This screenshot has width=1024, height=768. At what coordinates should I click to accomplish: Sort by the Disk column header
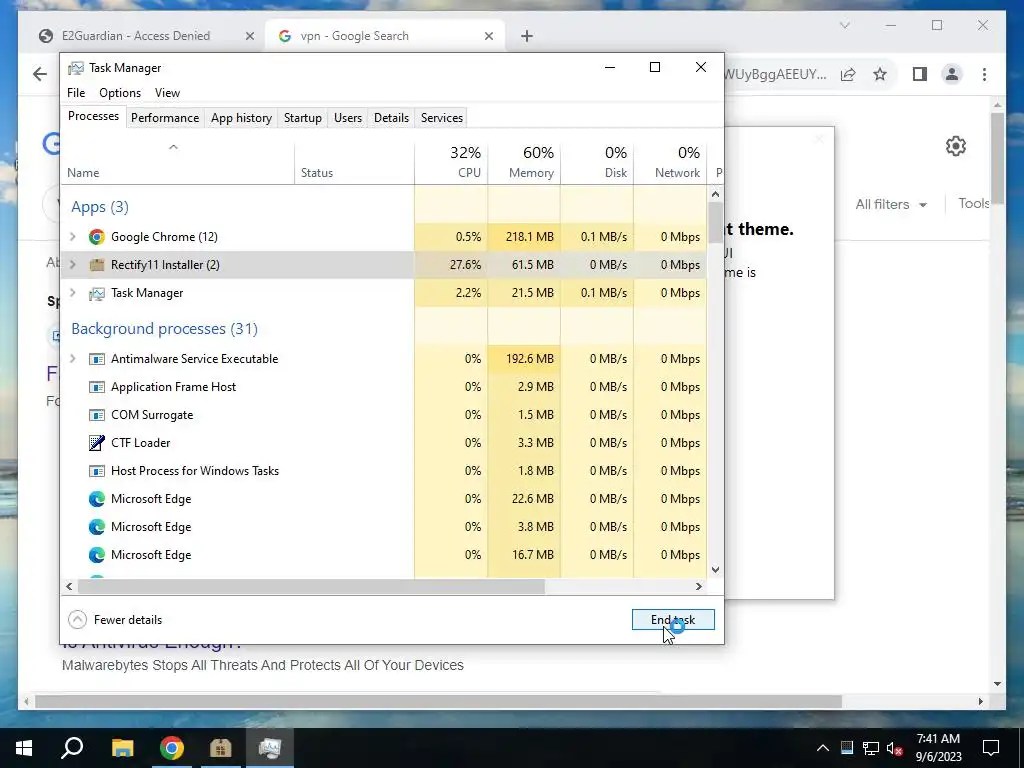point(597,162)
